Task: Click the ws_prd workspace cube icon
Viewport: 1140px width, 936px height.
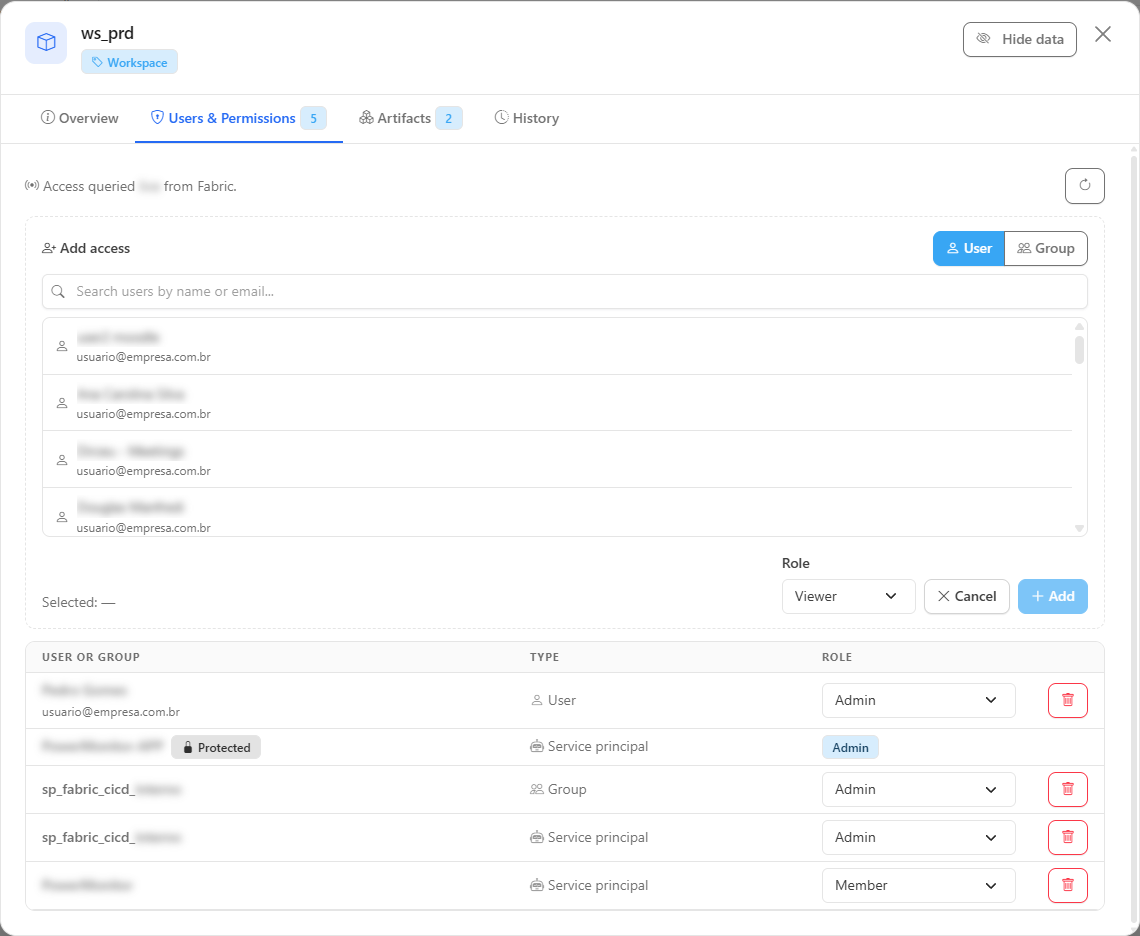Action: 46,43
